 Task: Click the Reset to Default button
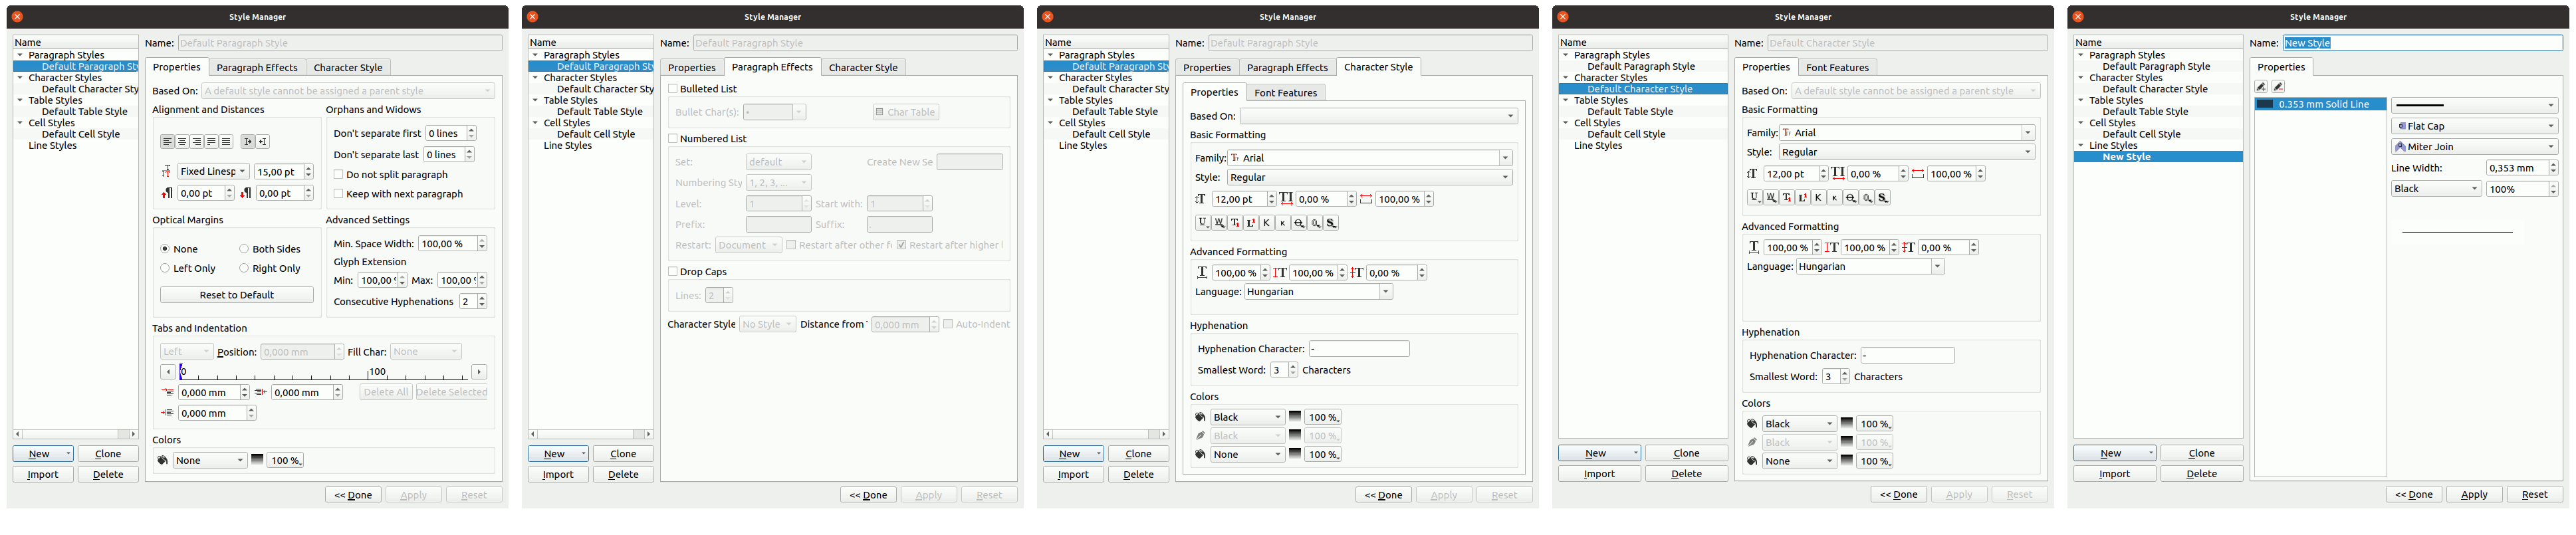[236, 295]
